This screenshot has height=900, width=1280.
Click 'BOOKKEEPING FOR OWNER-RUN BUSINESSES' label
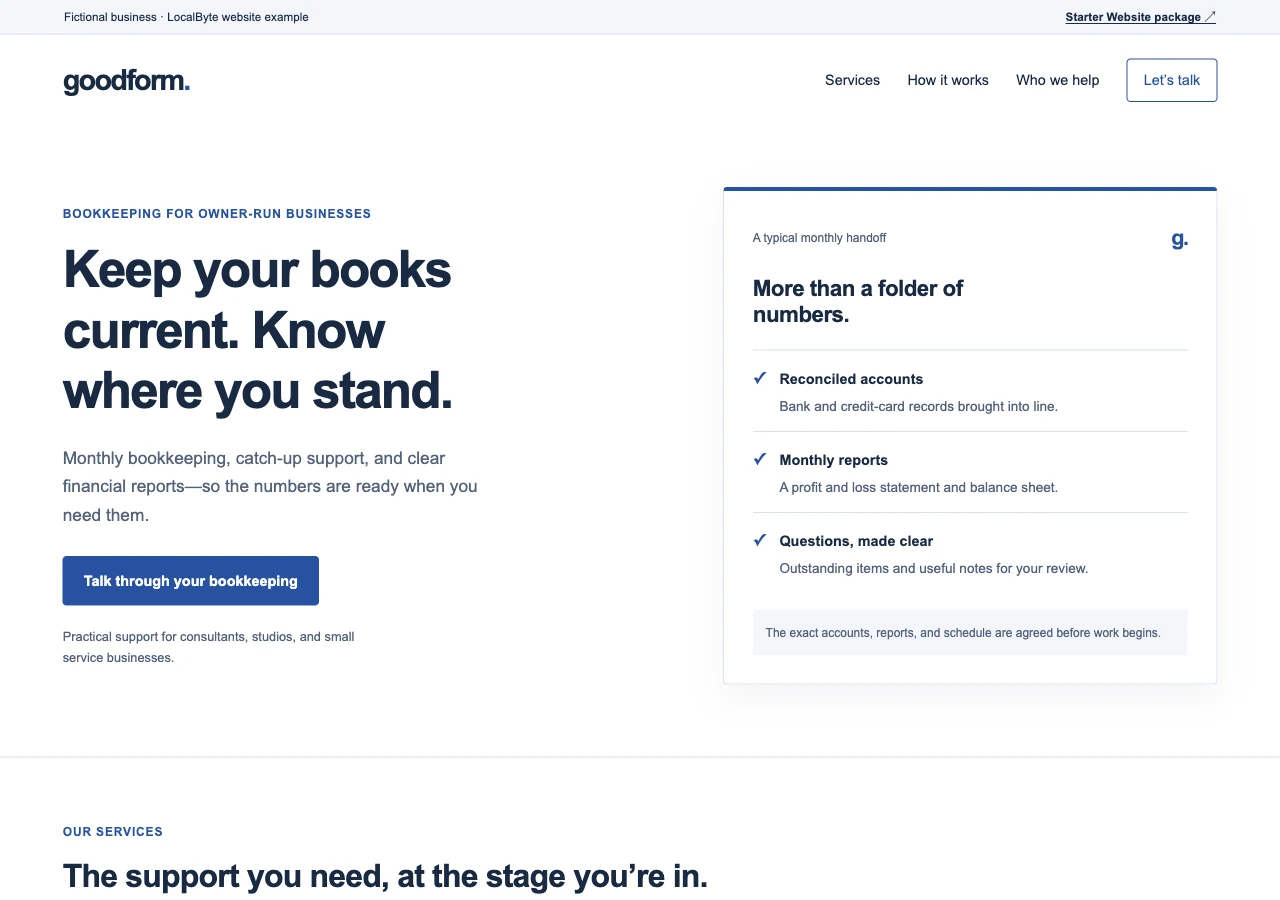[217, 214]
